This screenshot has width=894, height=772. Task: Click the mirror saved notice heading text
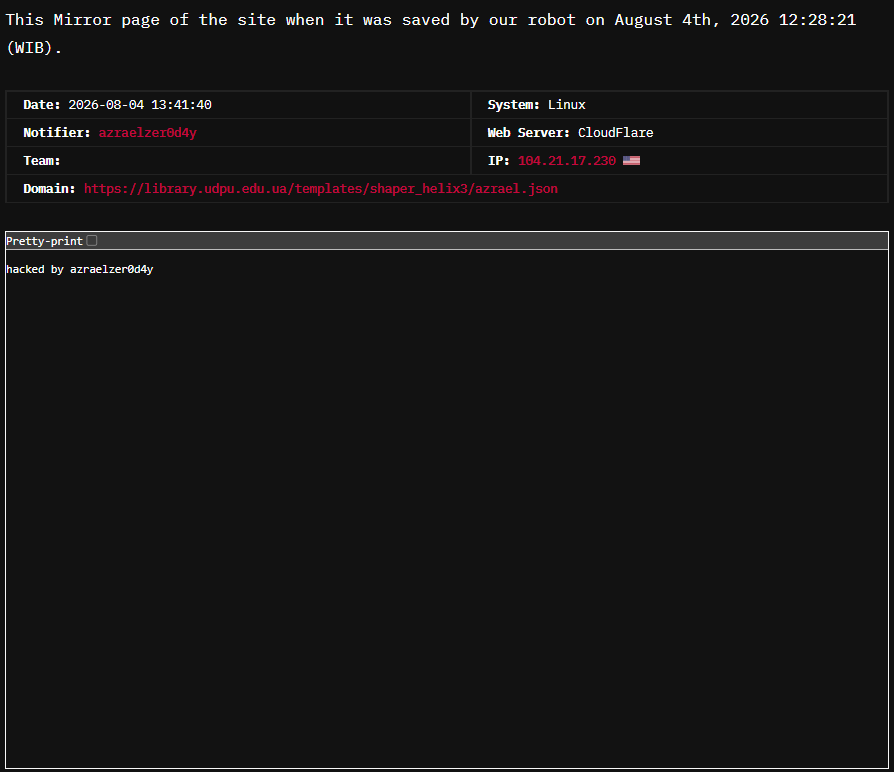coord(430,34)
